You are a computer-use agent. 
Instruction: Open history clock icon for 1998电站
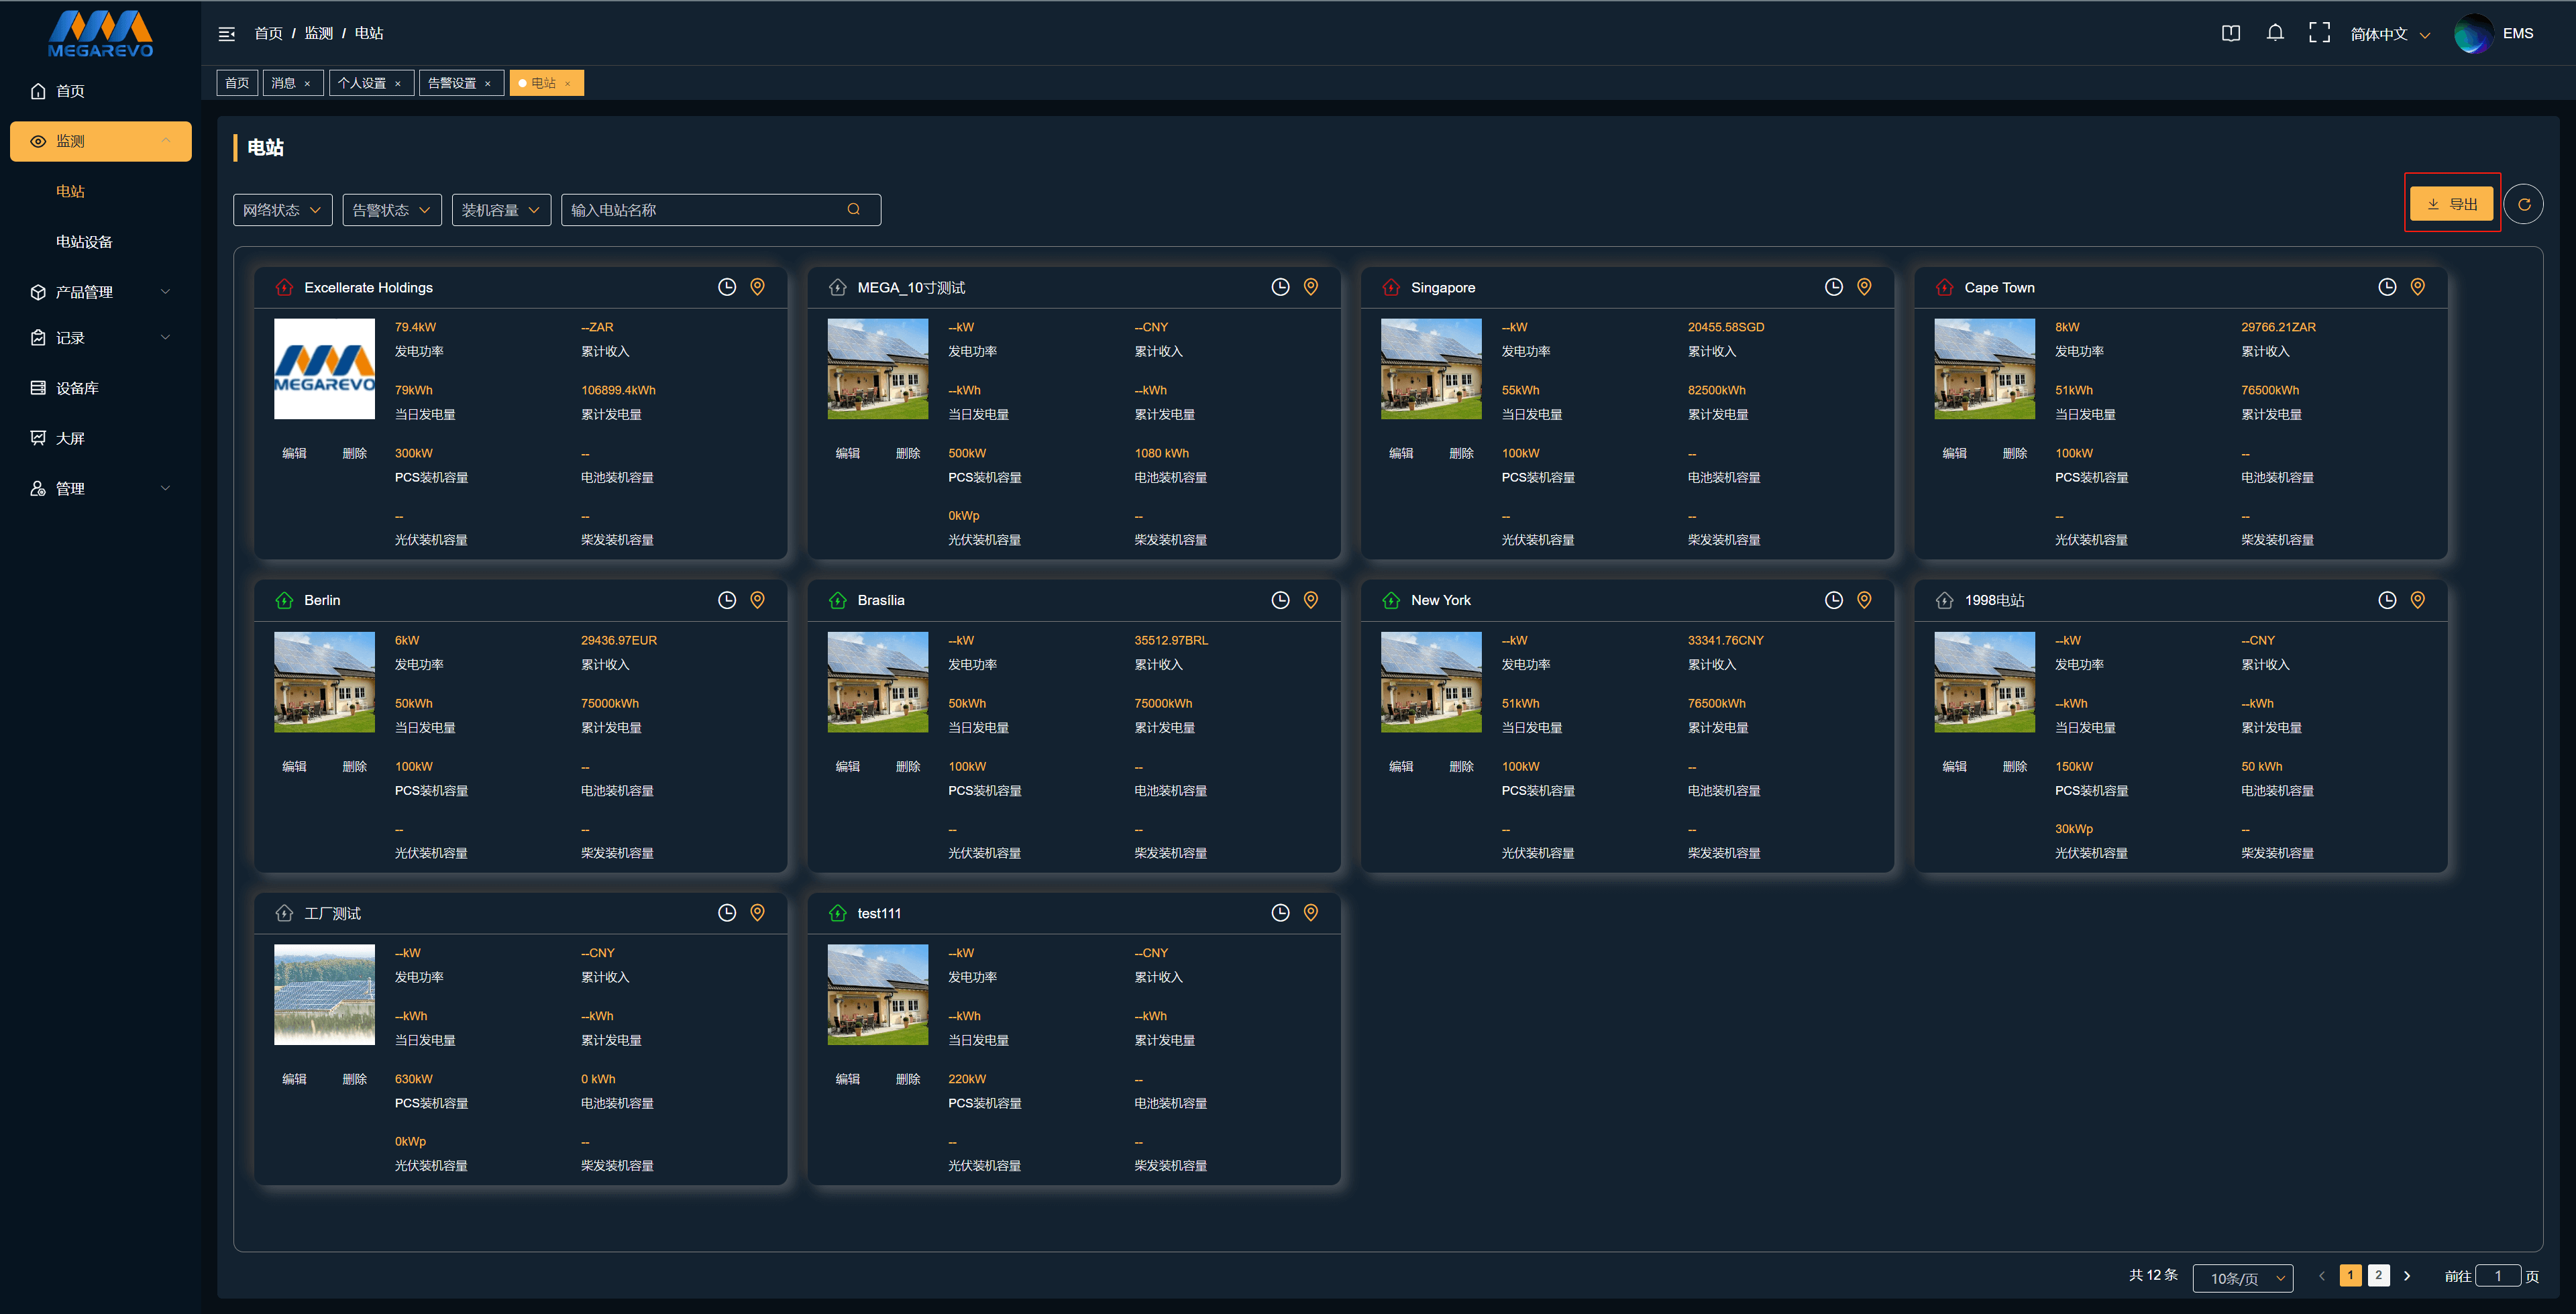pos(2387,600)
